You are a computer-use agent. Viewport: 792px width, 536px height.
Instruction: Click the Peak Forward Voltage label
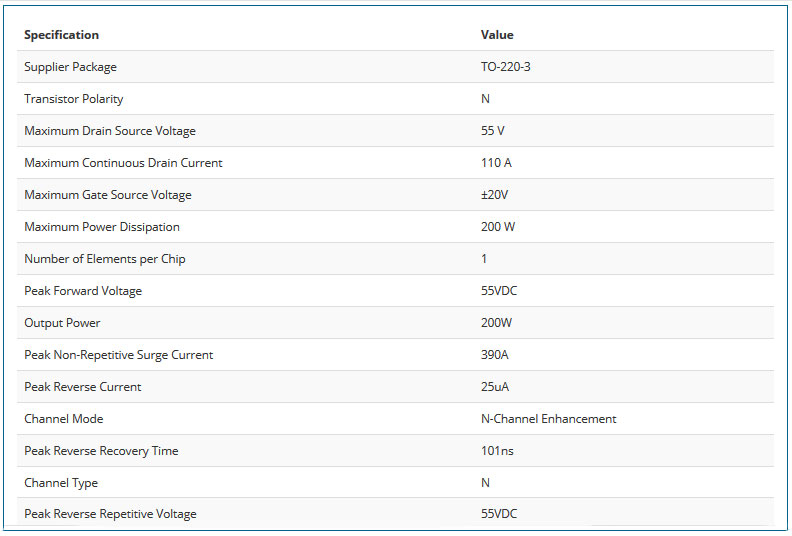pos(83,291)
